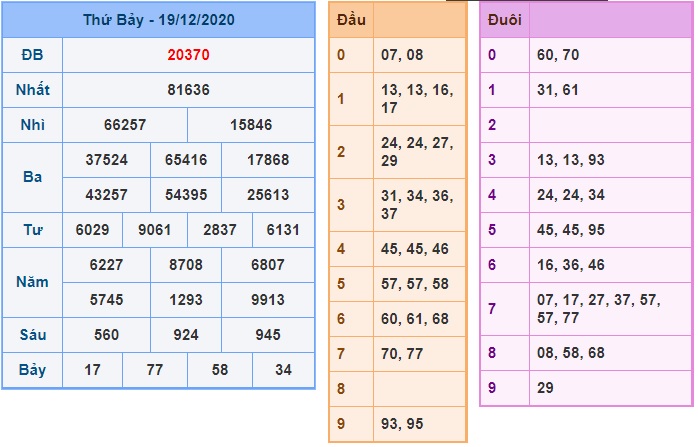Click "29" in the Đuôi table
This screenshot has height=447, width=698.
click(545, 388)
